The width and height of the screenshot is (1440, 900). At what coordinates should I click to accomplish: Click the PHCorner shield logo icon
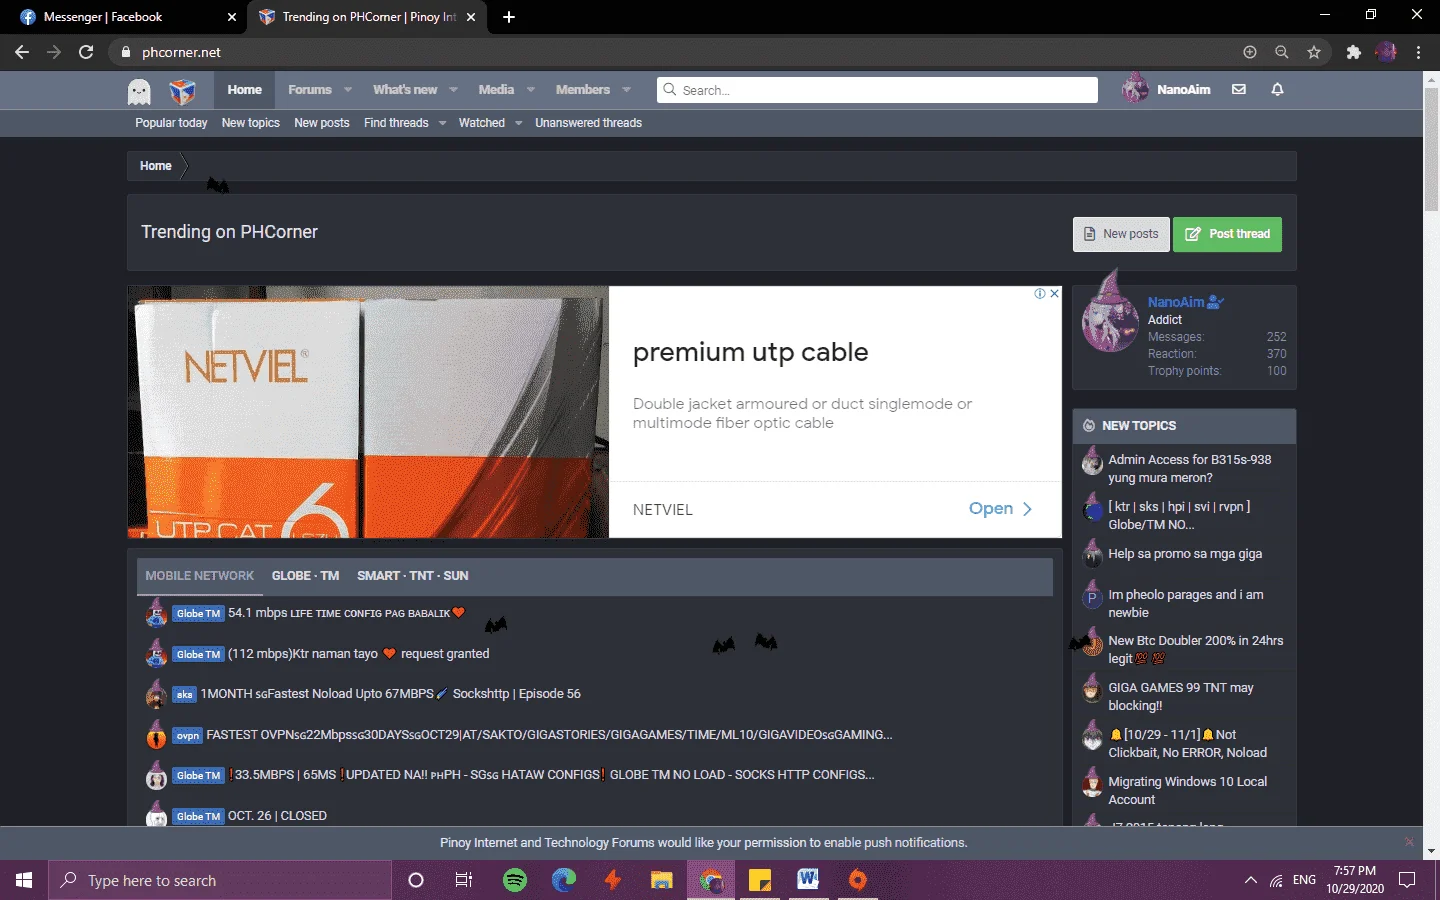(182, 91)
